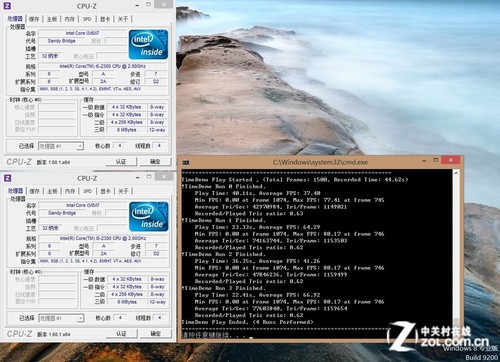500x362 pixels.
Task: Click the "TimeDemo Run 2 Finished" line
Action: click(224, 254)
